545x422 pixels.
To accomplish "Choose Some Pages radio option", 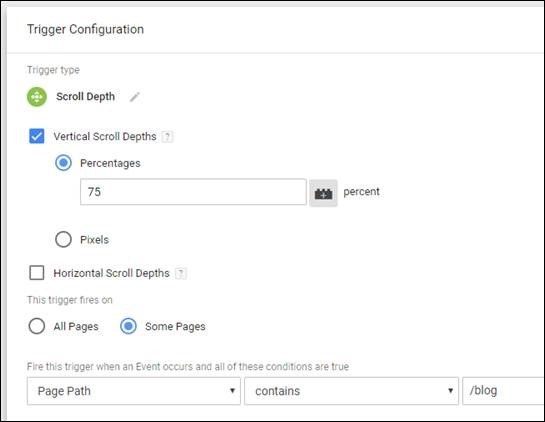I will point(128,326).
